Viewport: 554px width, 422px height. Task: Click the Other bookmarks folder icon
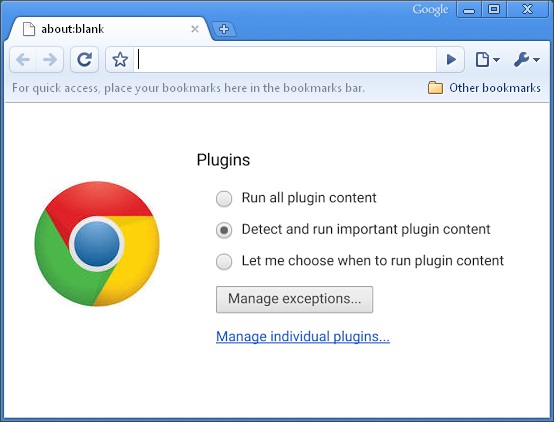tap(435, 88)
